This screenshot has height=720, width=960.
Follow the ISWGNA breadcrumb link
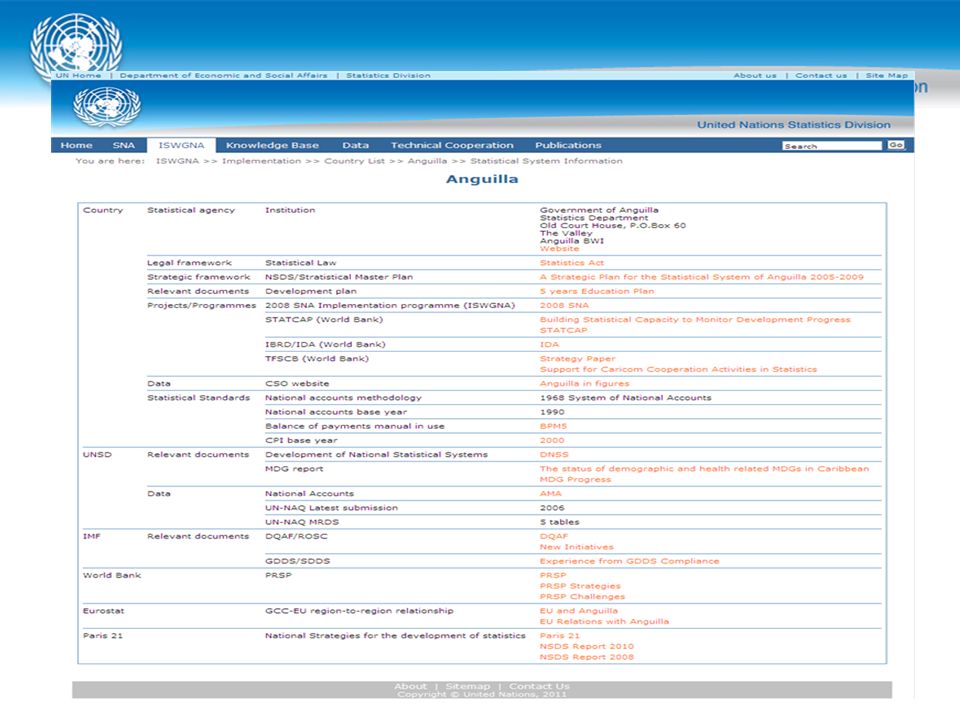pyautogui.click(x=177, y=161)
